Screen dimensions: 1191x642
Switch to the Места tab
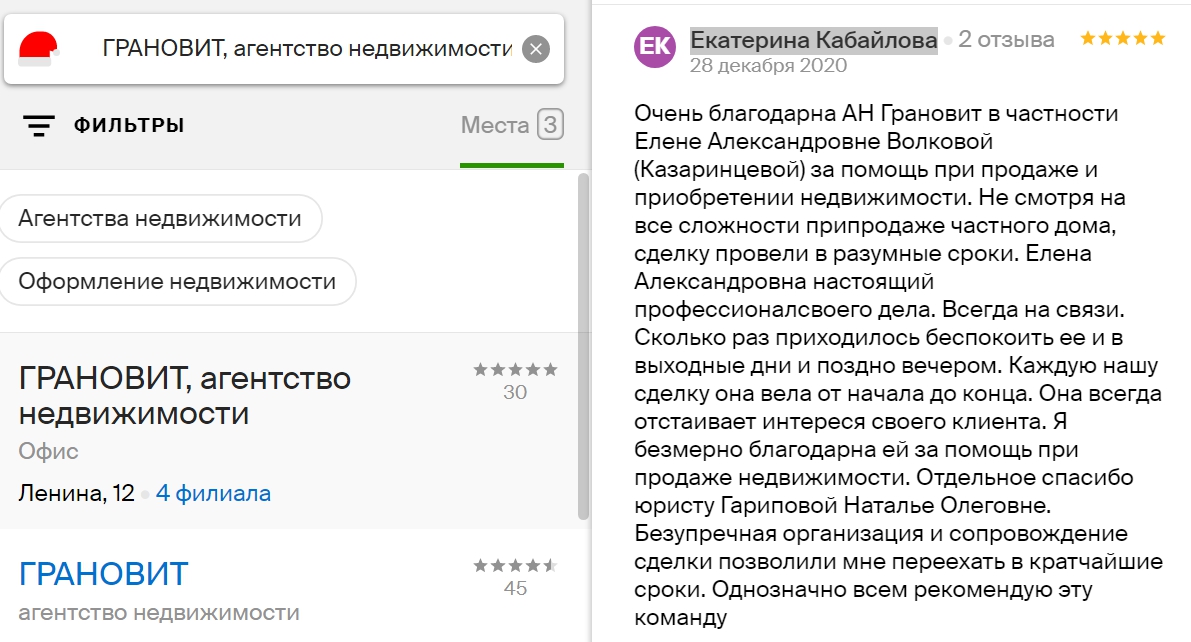pyautogui.click(x=495, y=125)
